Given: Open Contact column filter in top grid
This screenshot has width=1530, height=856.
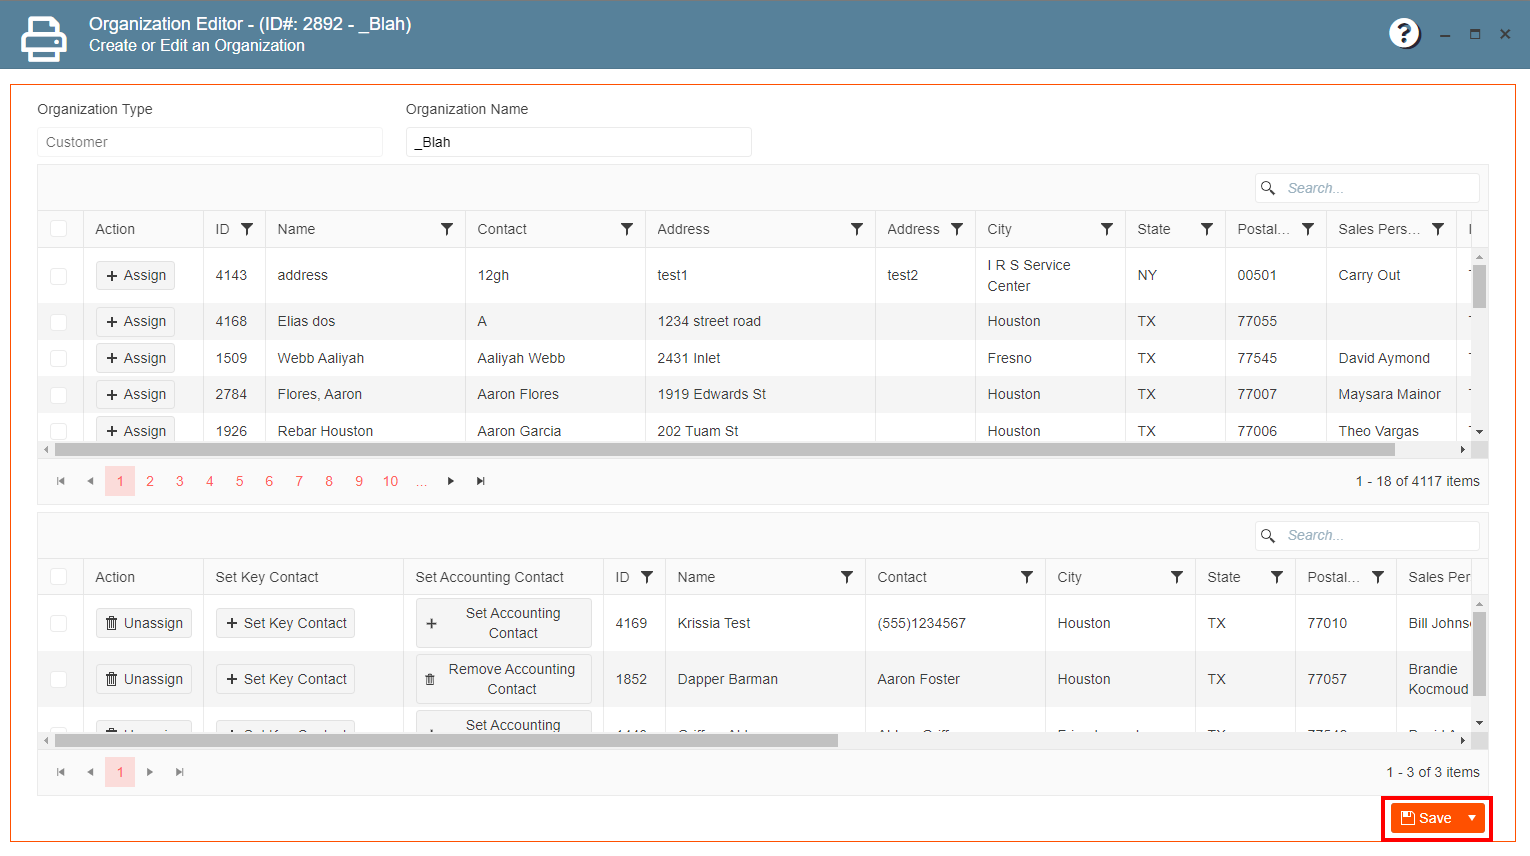Looking at the screenshot, I should pyautogui.click(x=627, y=229).
